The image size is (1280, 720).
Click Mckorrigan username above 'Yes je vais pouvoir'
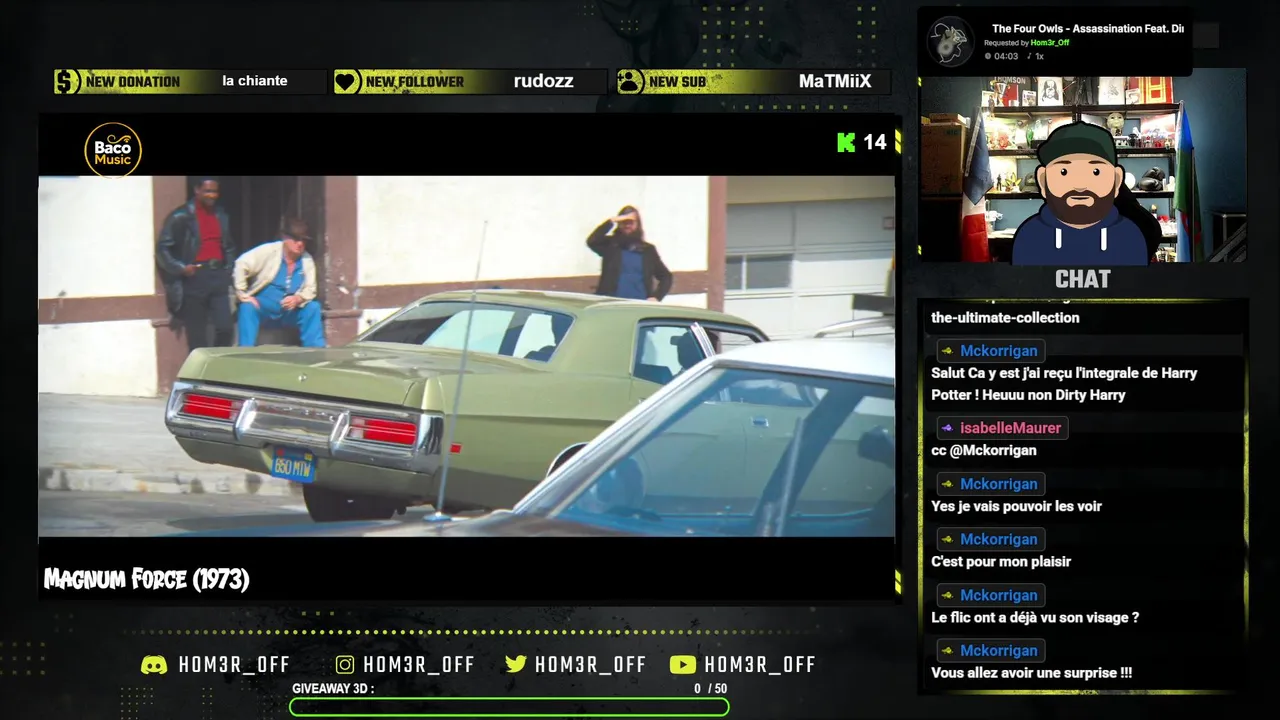pyautogui.click(x=999, y=484)
